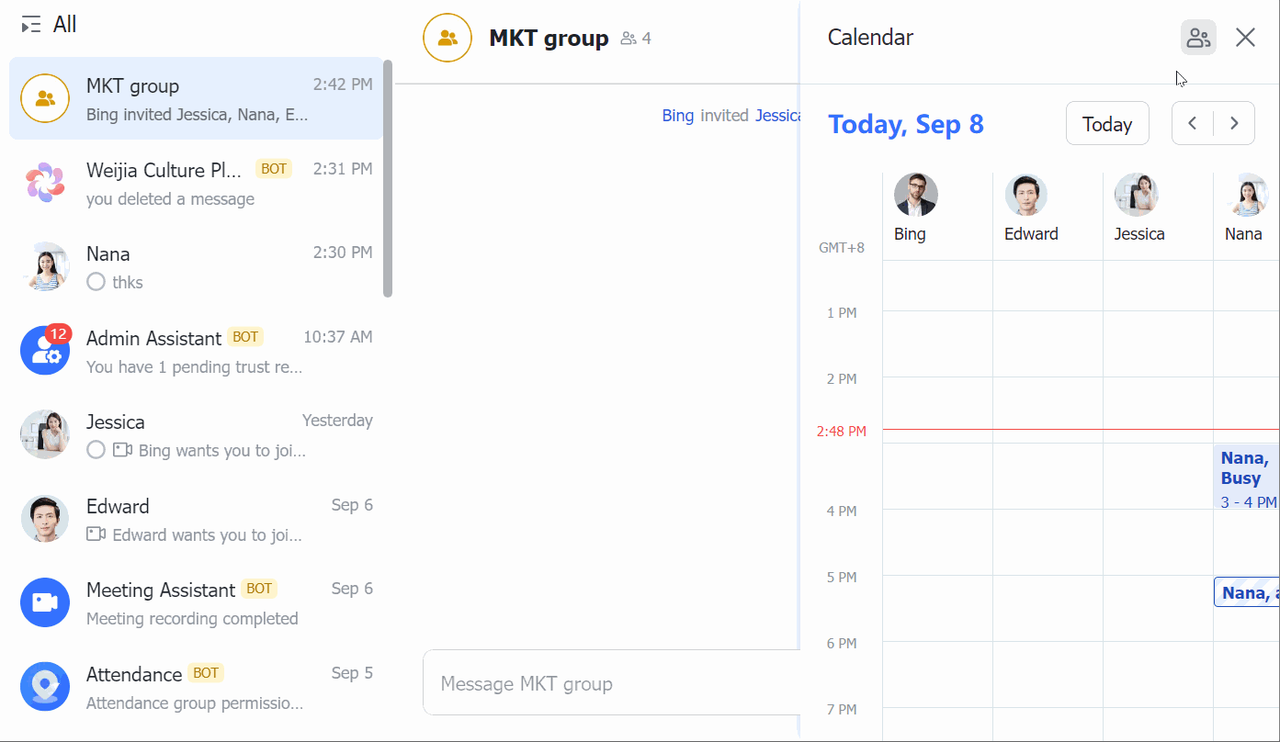Select Edward's conversation in chat list
1280x742 pixels.
[196, 519]
